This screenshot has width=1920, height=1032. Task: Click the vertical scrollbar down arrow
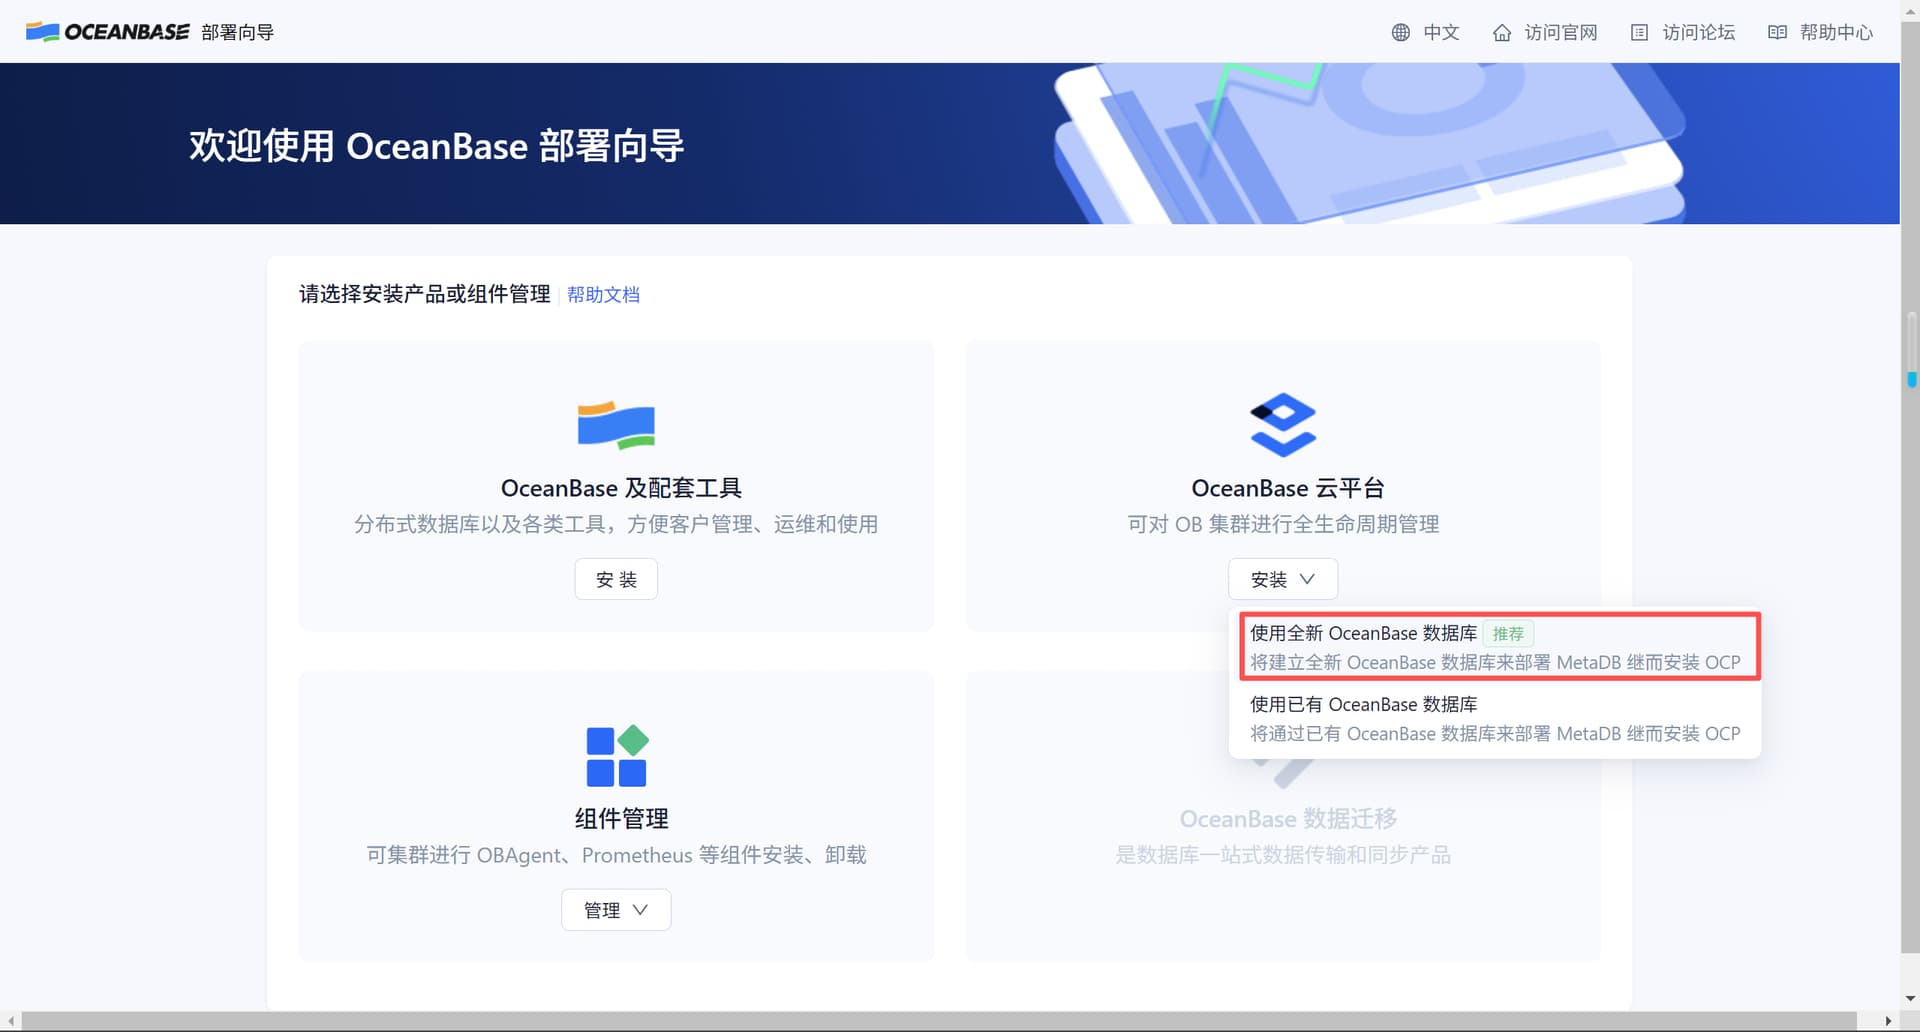(x=1910, y=998)
